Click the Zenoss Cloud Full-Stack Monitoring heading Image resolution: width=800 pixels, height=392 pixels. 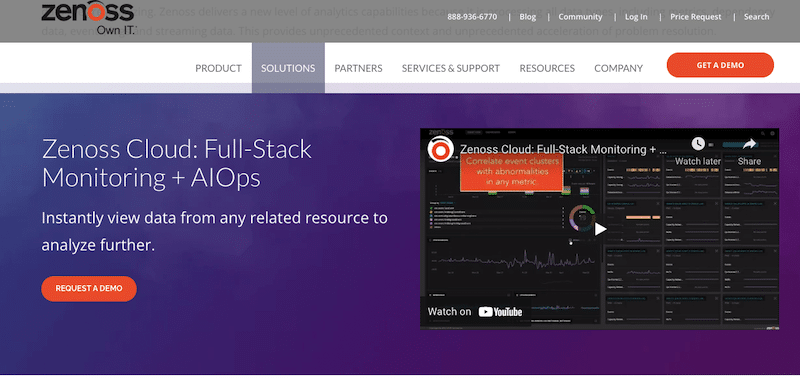coord(177,163)
